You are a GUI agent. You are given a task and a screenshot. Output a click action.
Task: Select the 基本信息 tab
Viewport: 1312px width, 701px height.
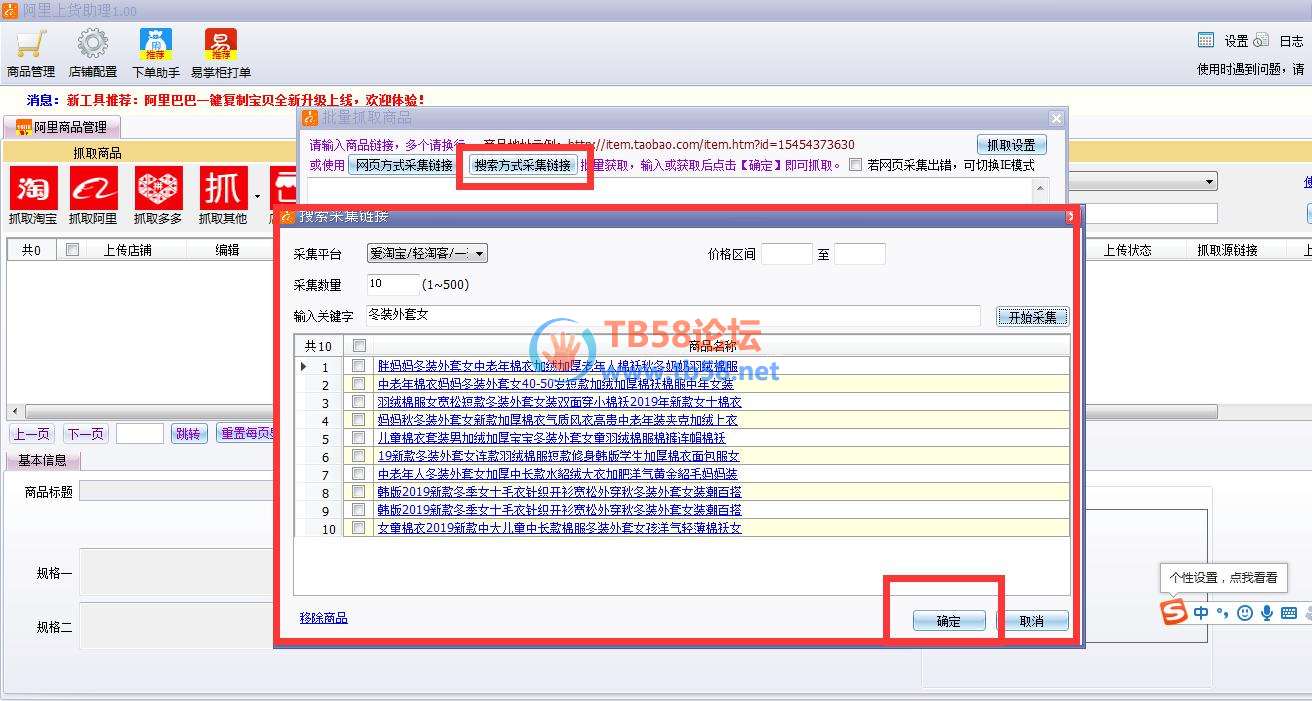coord(43,460)
